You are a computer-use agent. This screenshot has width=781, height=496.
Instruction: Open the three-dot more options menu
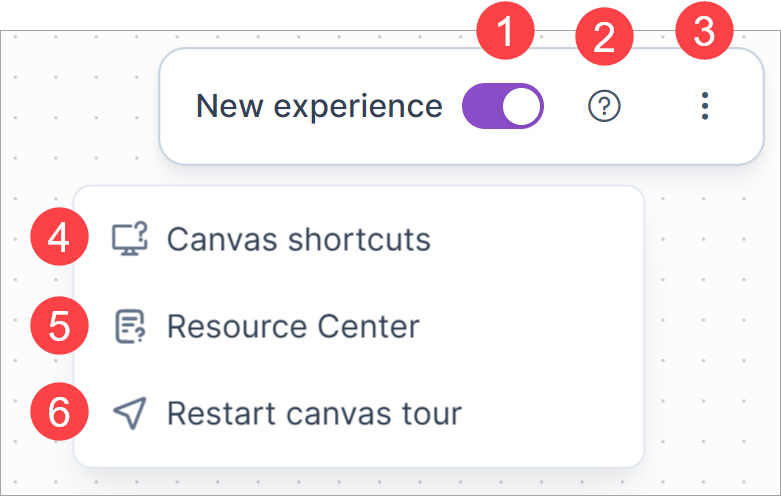coord(705,106)
